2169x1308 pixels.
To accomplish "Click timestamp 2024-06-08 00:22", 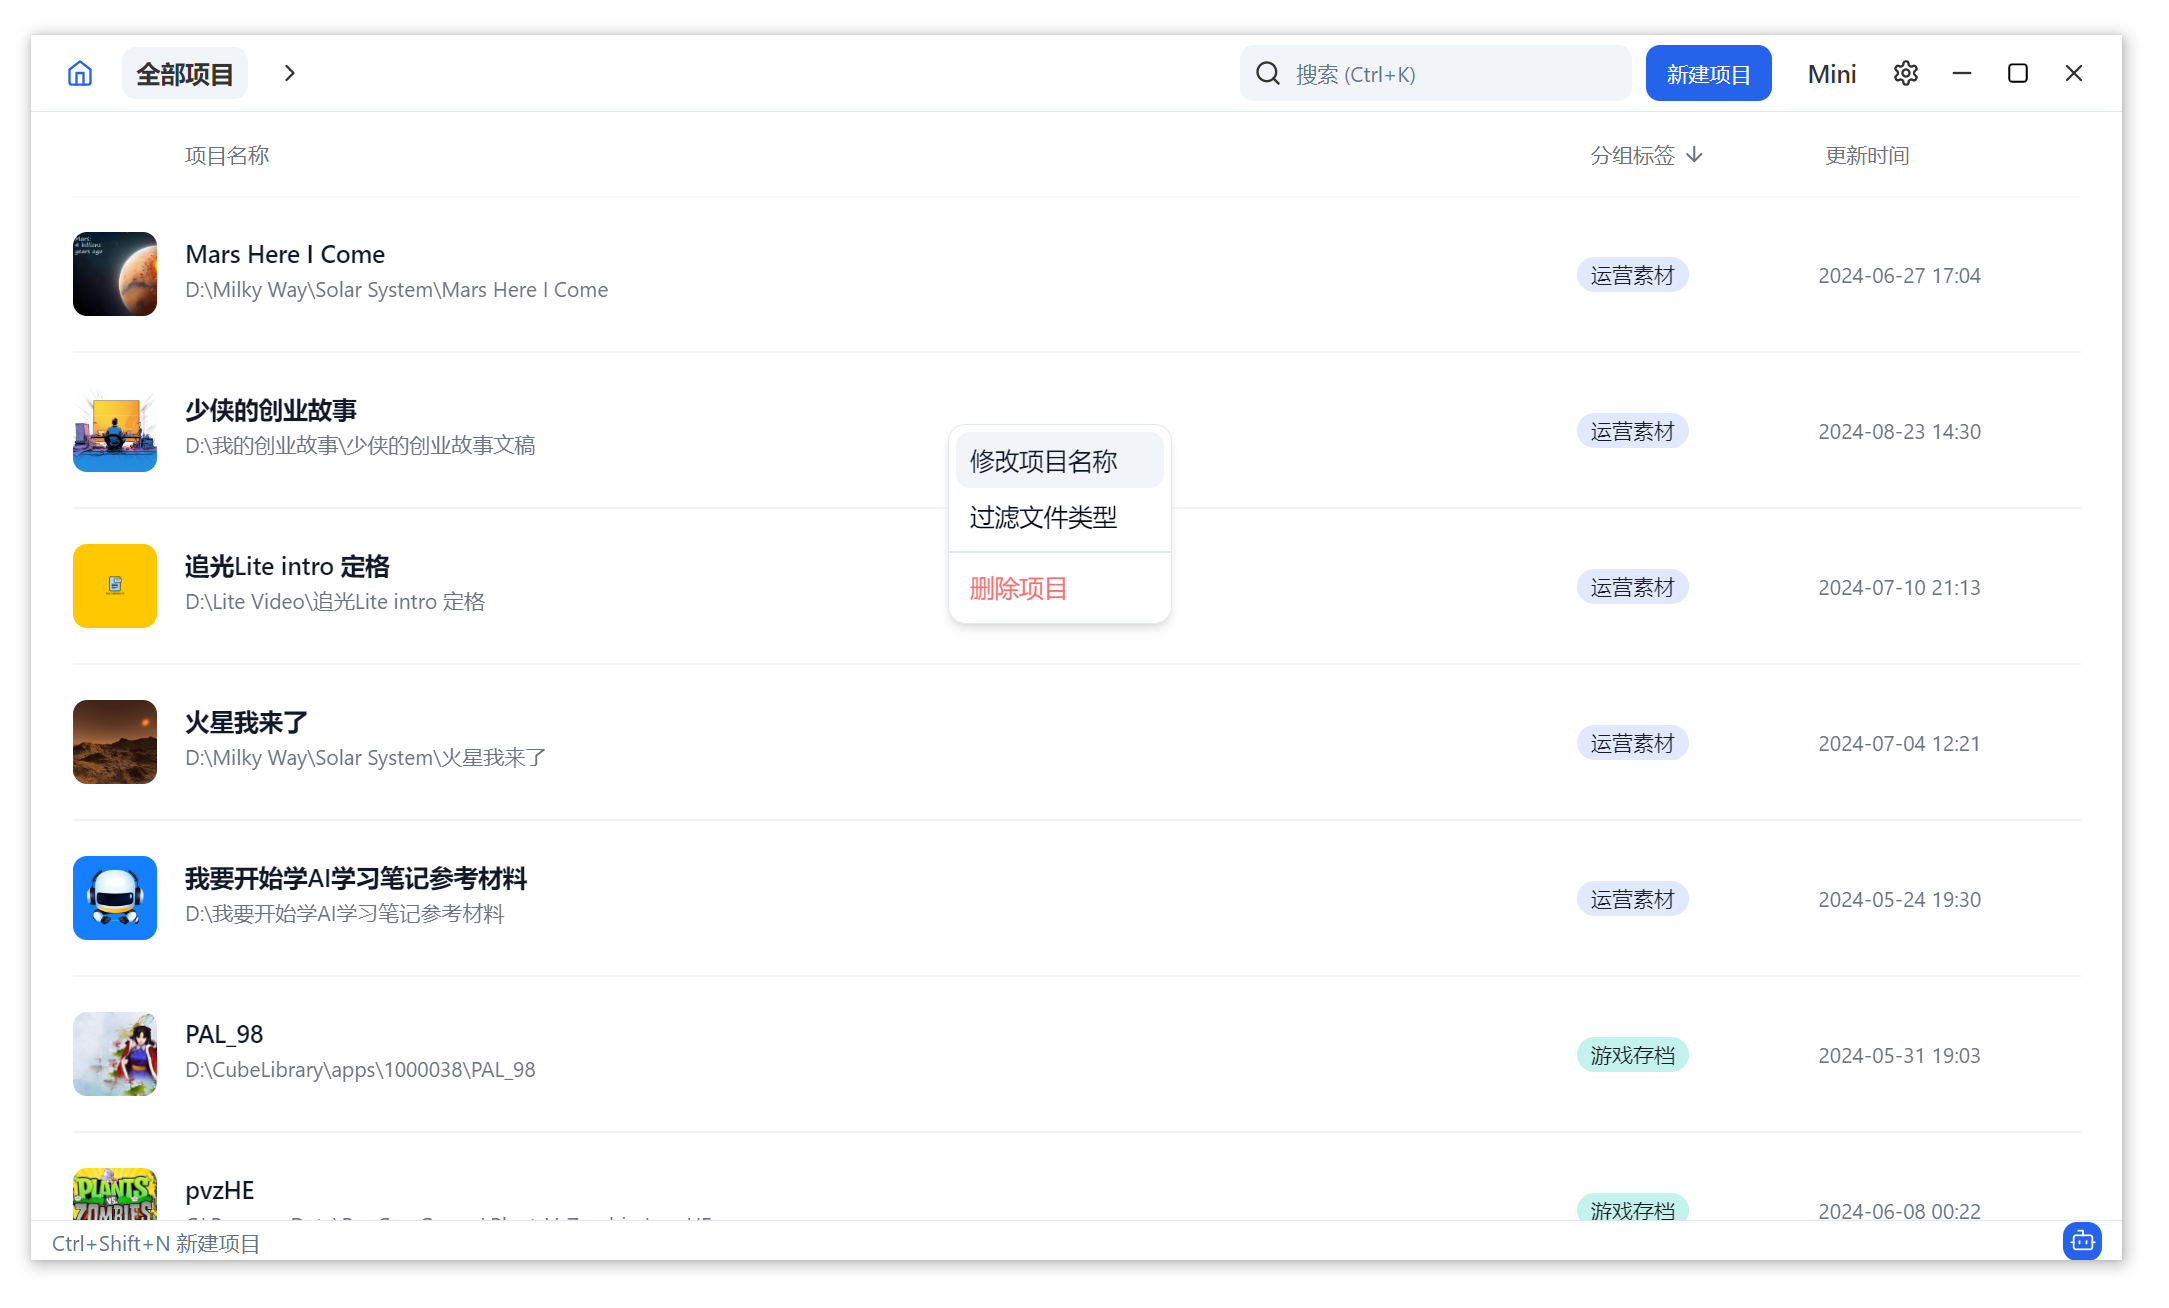I will click(x=1899, y=1210).
